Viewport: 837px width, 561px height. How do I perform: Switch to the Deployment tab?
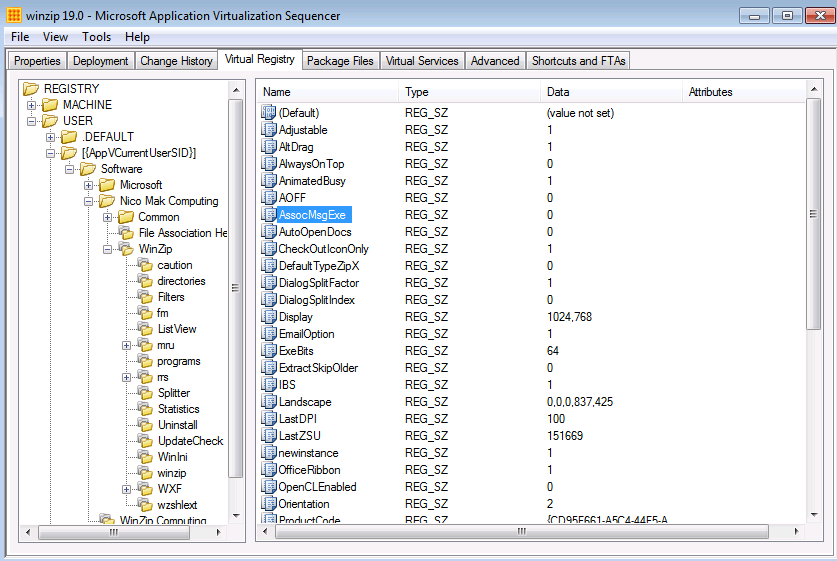(x=100, y=61)
